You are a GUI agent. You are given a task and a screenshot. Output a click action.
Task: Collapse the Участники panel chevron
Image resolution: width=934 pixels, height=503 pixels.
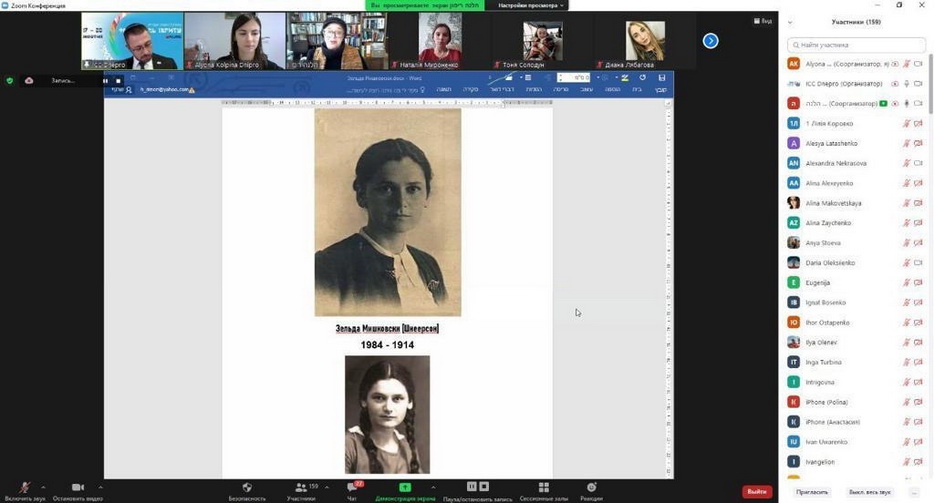pos(791,21)
